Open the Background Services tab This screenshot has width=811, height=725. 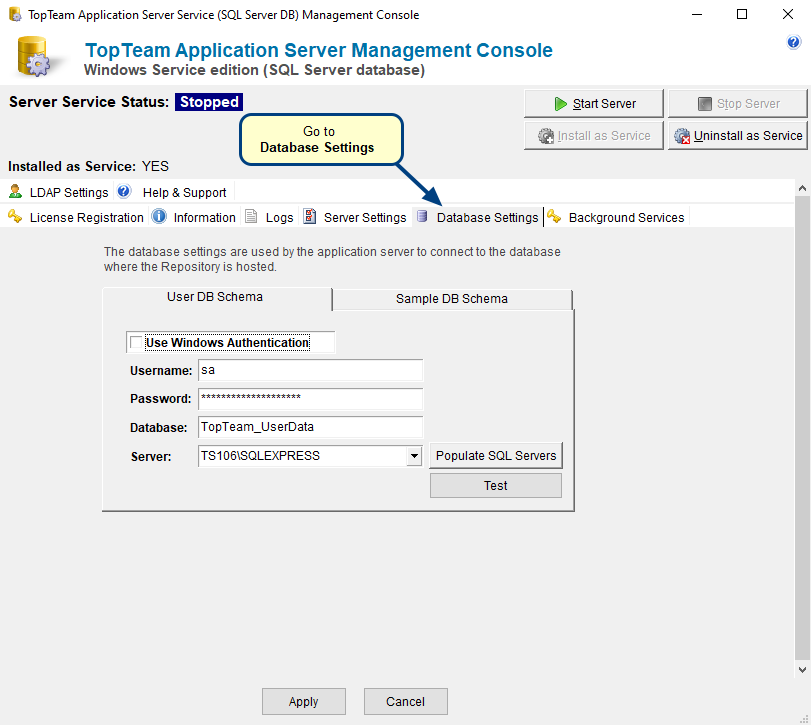(616, 217)
